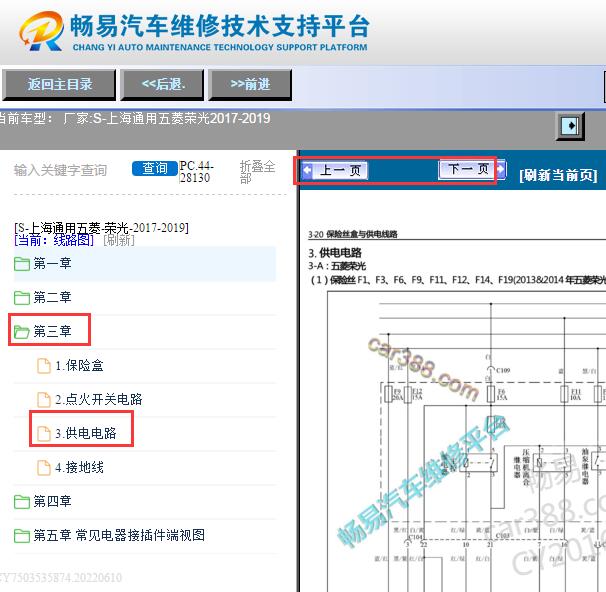
Task: Click folder icon of 第一章
Action: (x=22, y=264)
